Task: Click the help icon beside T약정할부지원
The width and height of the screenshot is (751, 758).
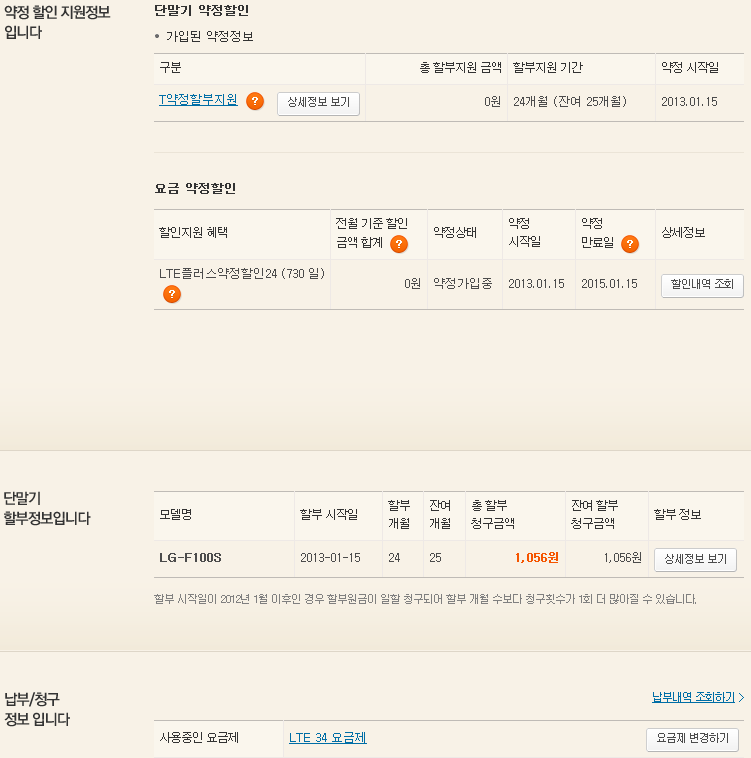Action: (x=255, y=102)
